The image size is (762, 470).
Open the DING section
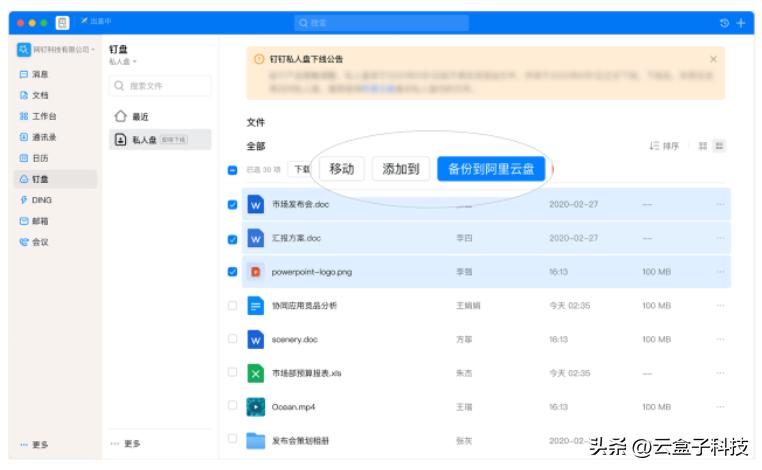(36, 200)
